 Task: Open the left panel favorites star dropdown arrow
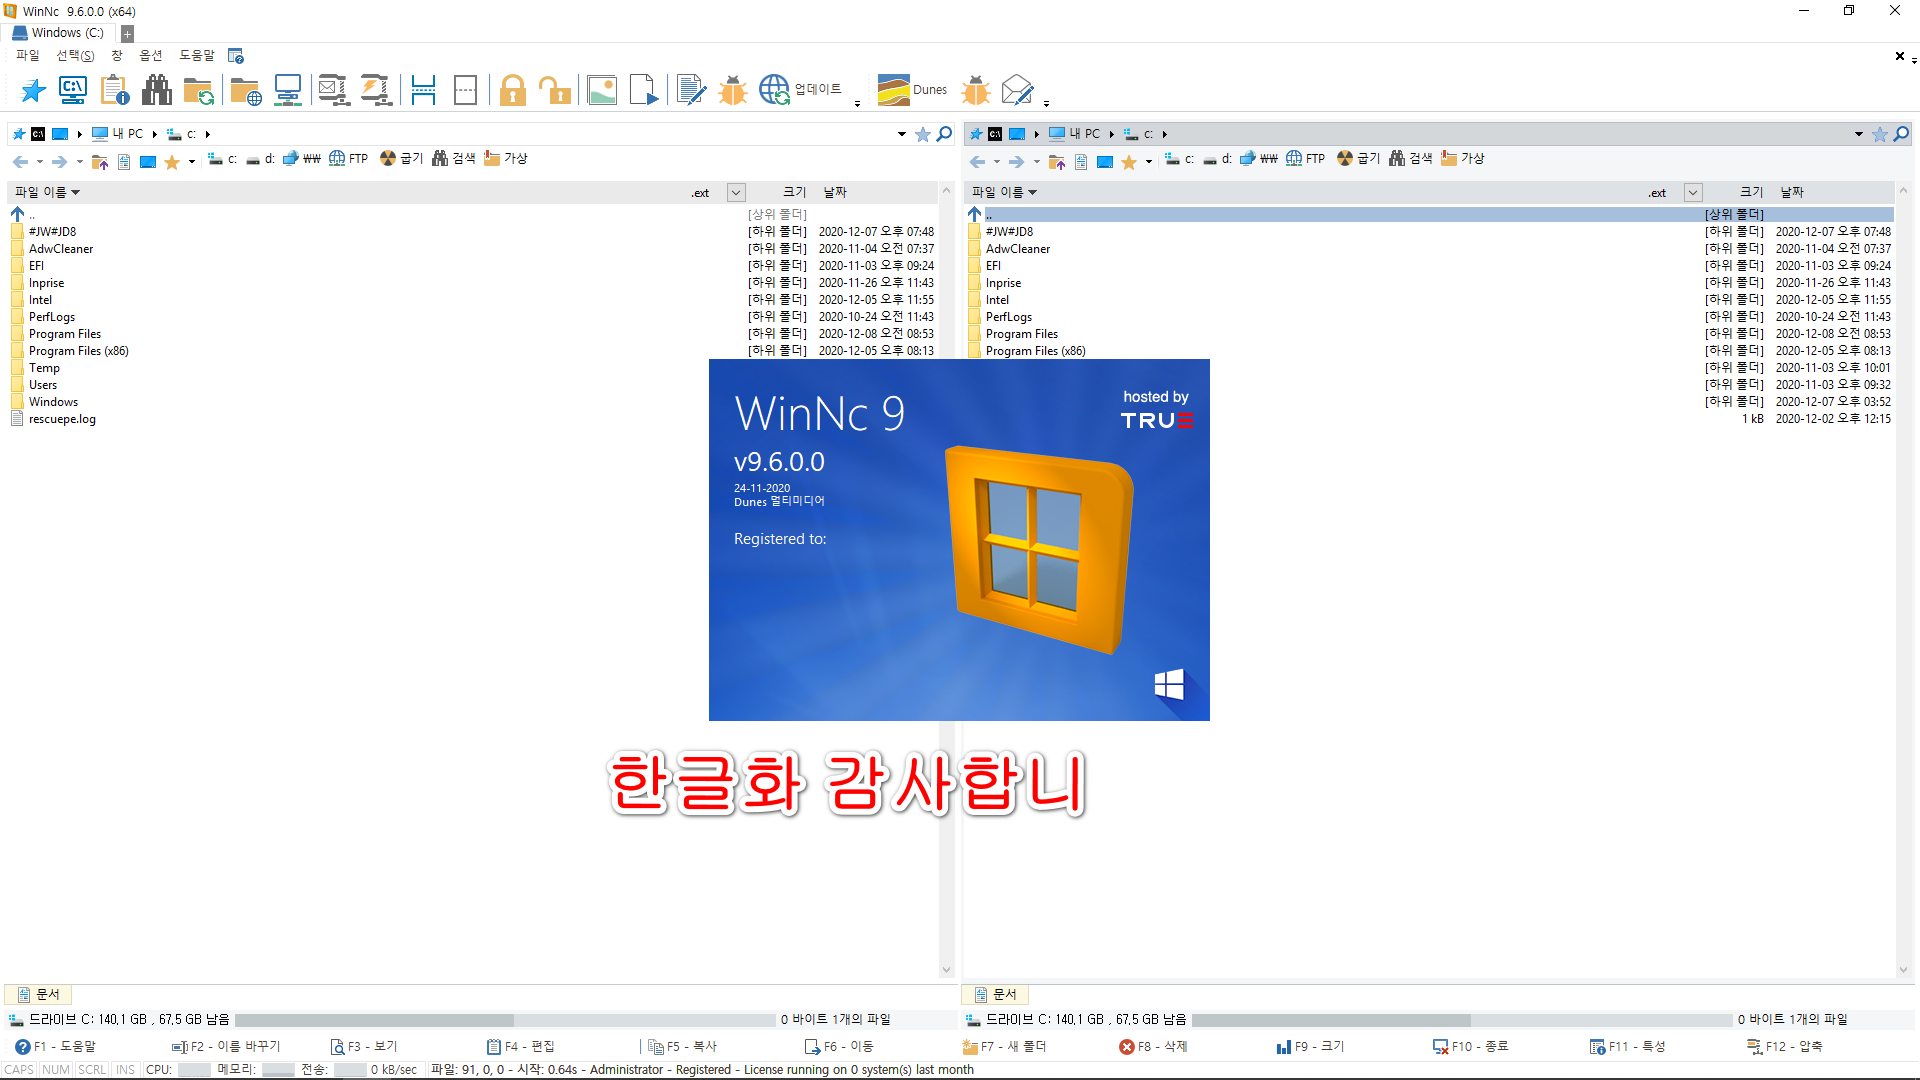(x=192, y=162)
